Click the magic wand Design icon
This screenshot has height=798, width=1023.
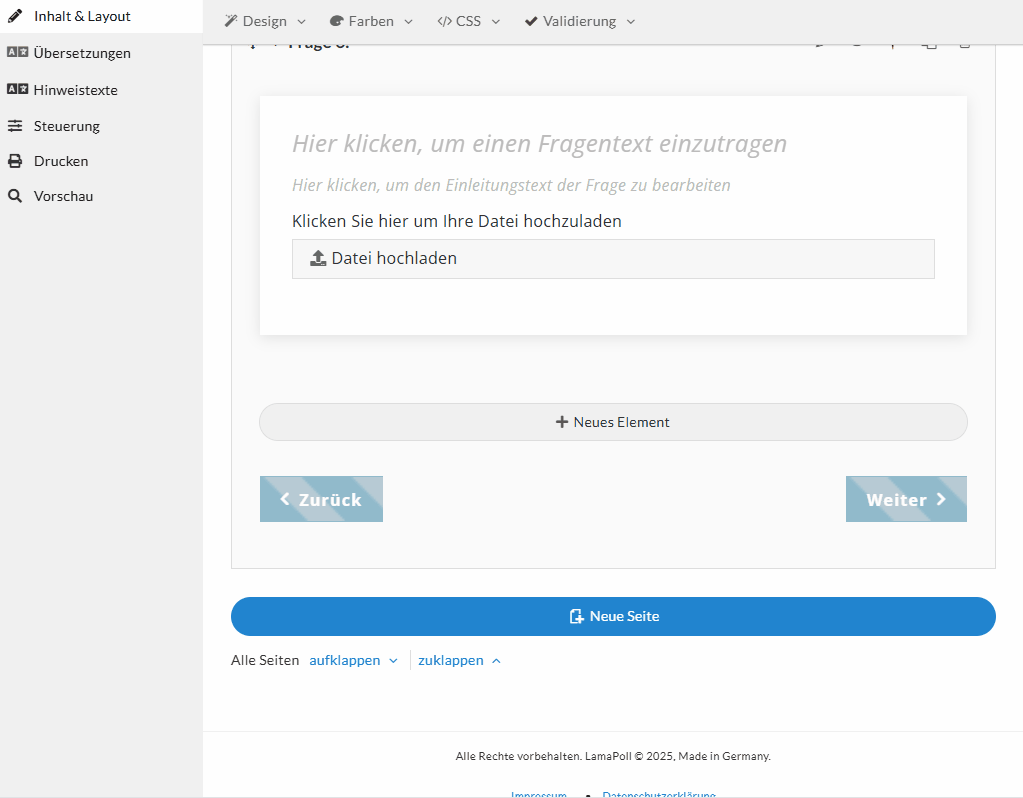point(230,21)
